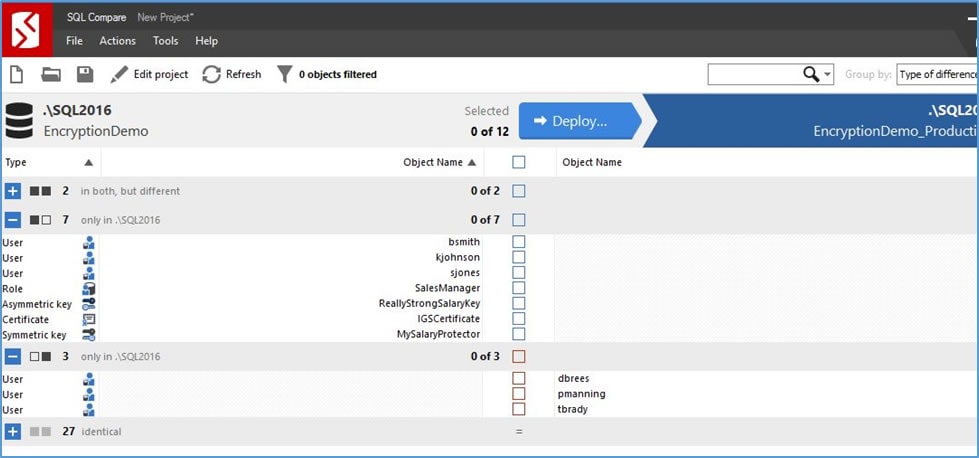The image size is (979, 458).
Task: Click the Certificate icon for IGSCertificate
Action: (x=89, y=319)
